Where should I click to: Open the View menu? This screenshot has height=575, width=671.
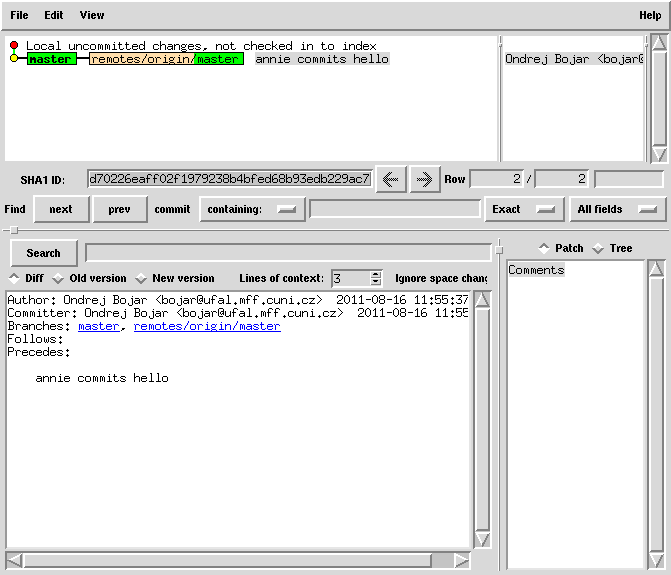tap(92, 15)
